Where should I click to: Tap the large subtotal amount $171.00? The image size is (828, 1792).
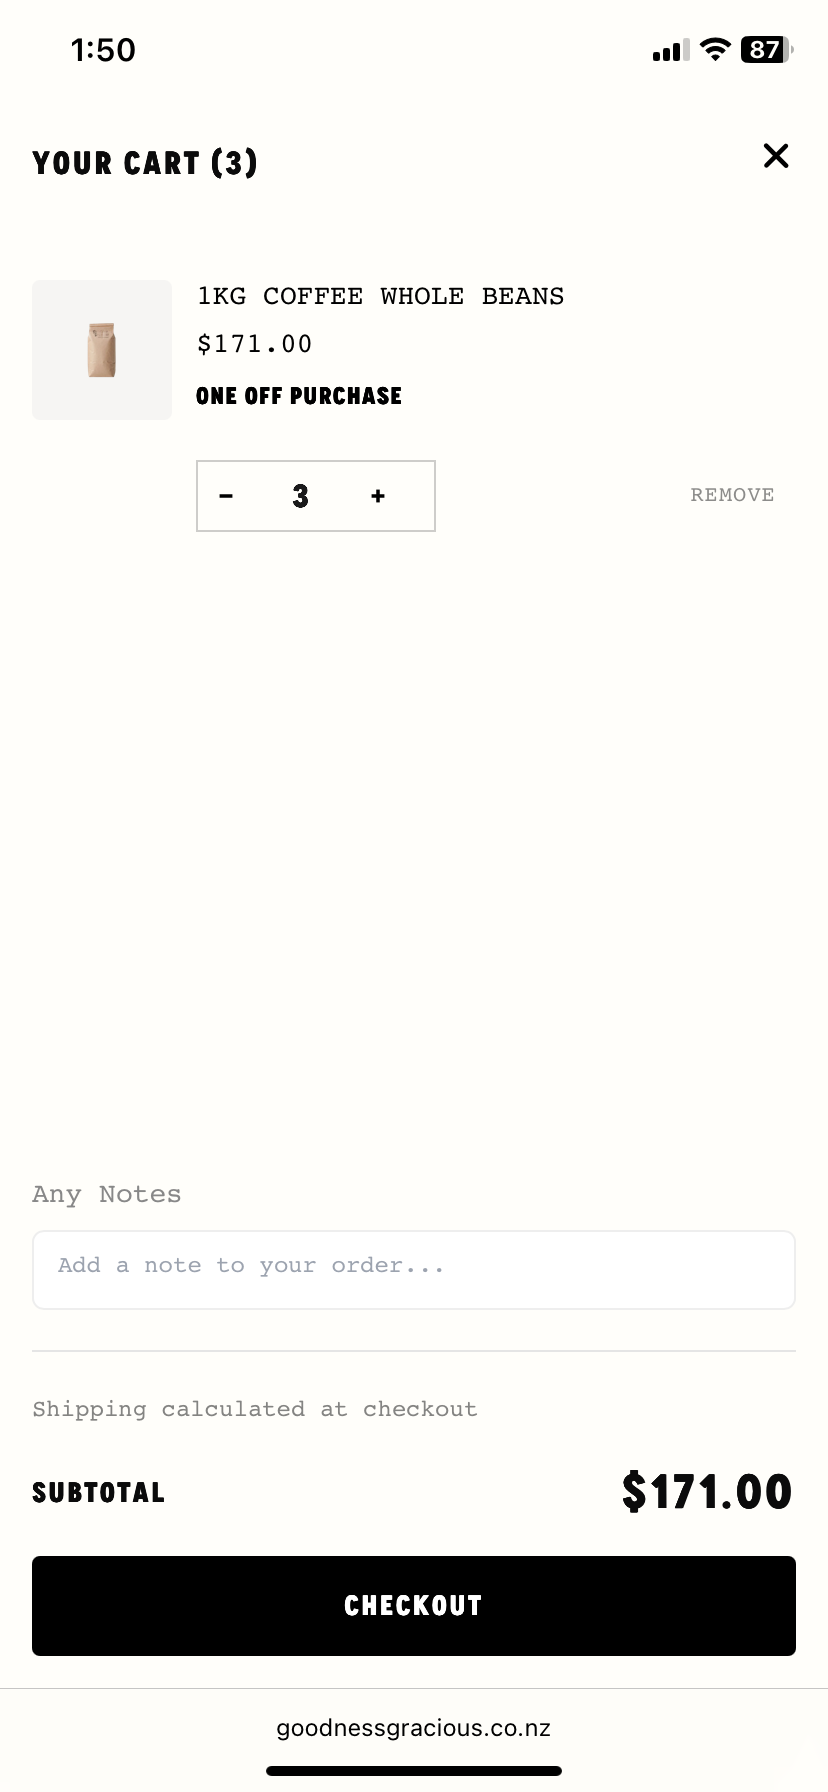coord(706,1492)
